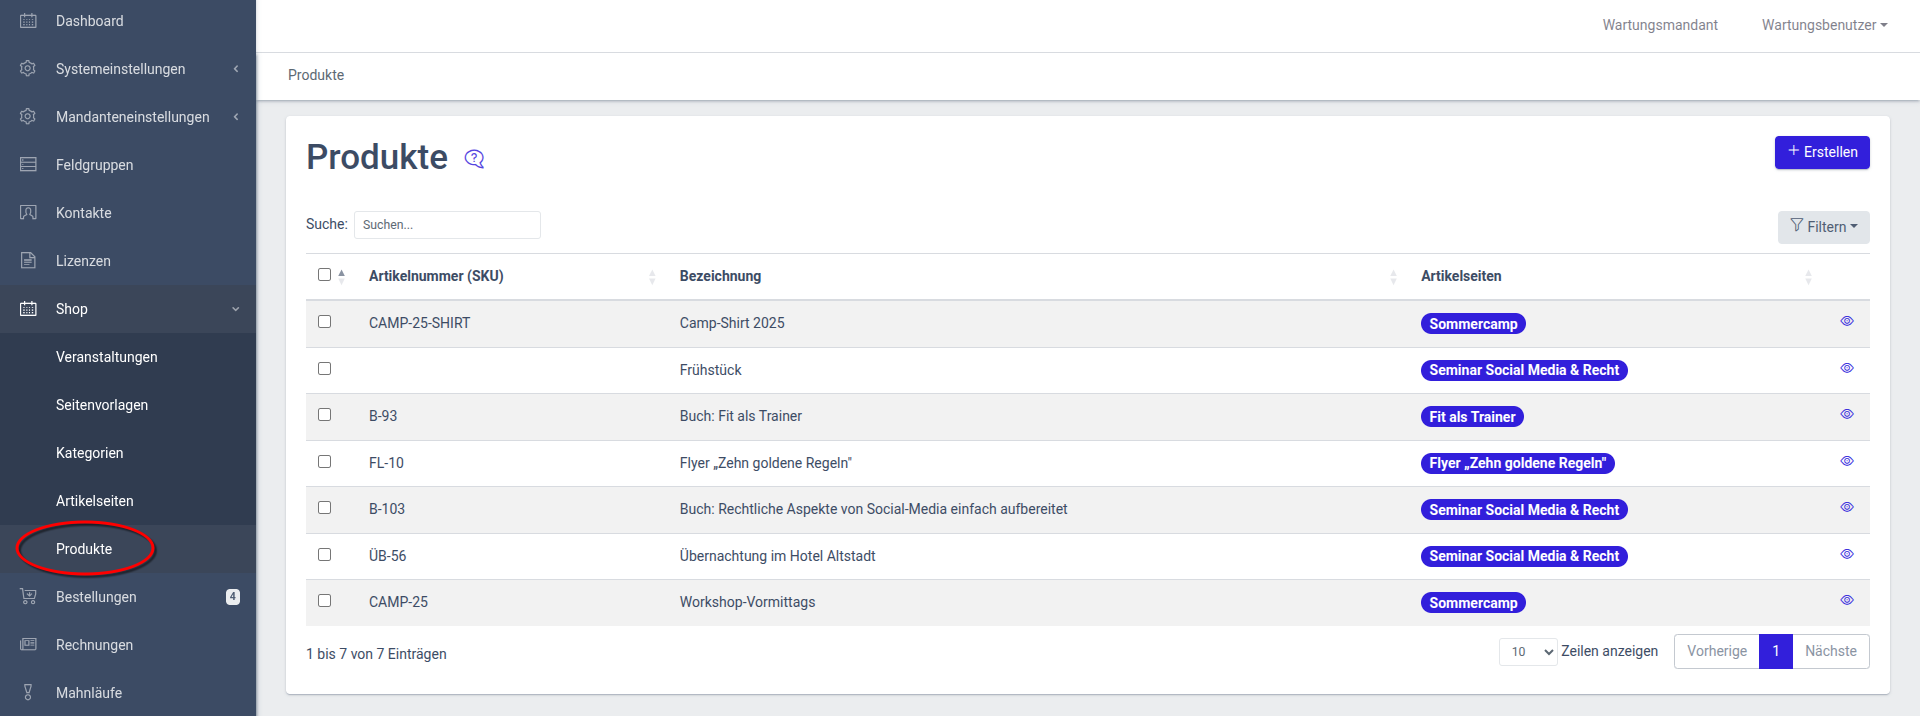Click into the Suchen search field

[447, 225]
